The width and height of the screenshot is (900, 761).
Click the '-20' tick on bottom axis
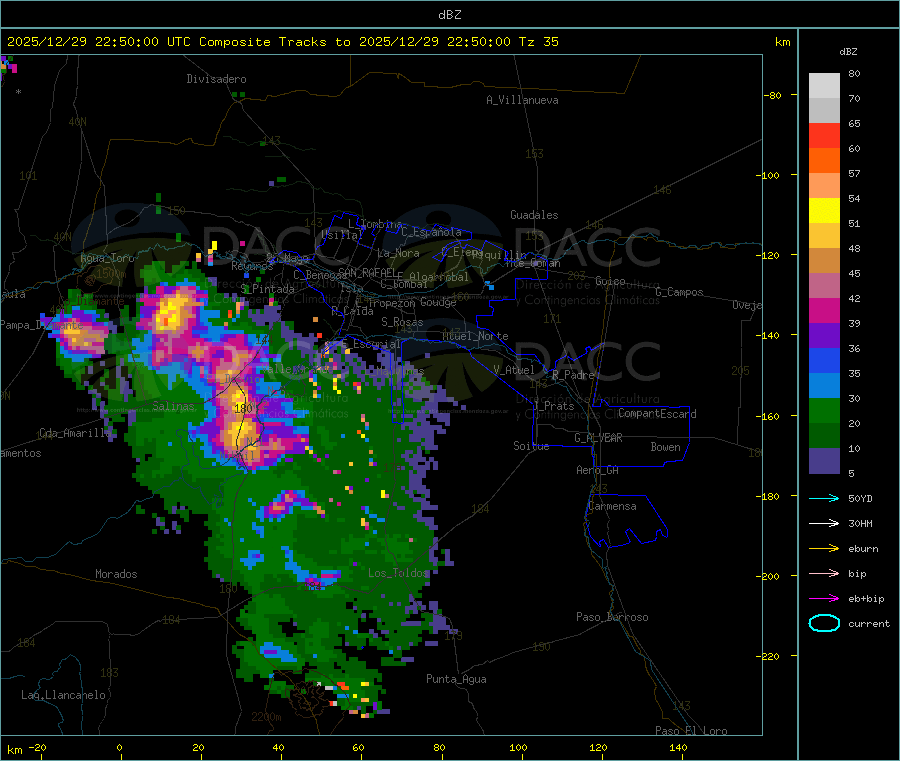pyautogui.click(x=38, y=747)
